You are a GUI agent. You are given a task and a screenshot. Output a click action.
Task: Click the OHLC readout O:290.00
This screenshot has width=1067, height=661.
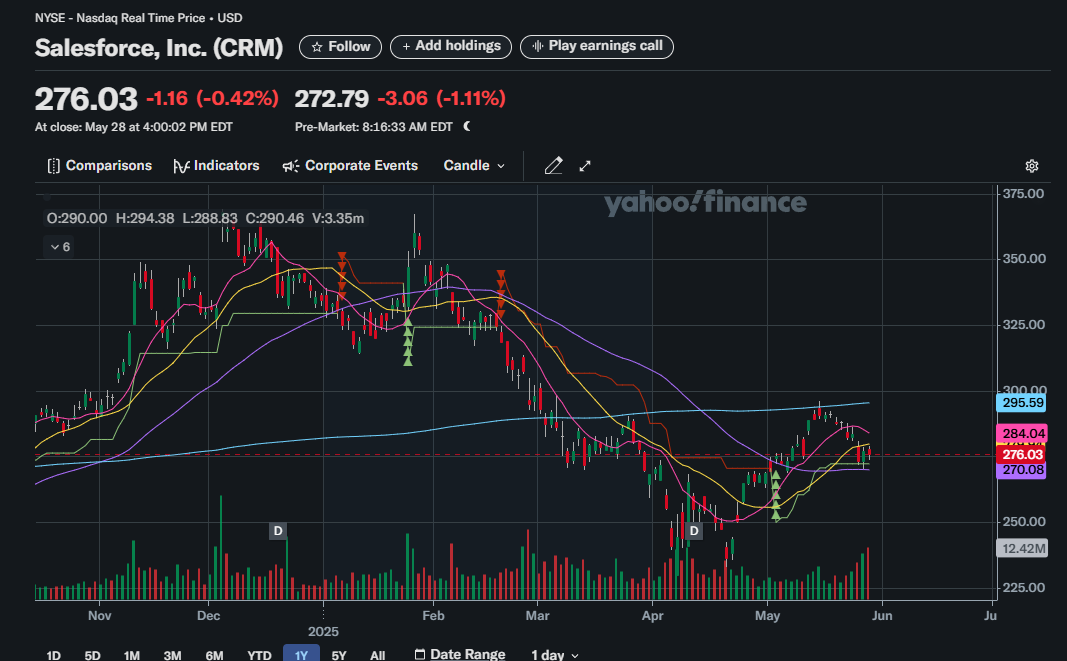(77, 219)
